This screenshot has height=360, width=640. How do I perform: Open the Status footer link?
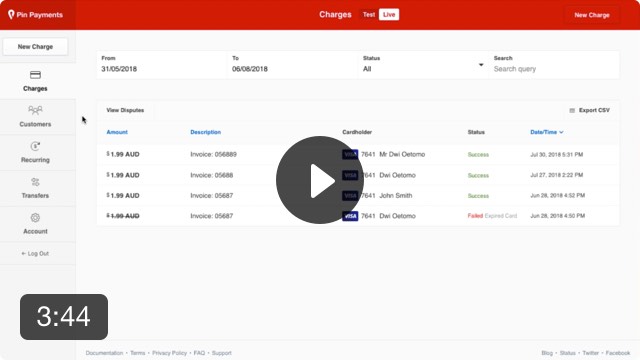pyautogui.click(x=567, y=353)
